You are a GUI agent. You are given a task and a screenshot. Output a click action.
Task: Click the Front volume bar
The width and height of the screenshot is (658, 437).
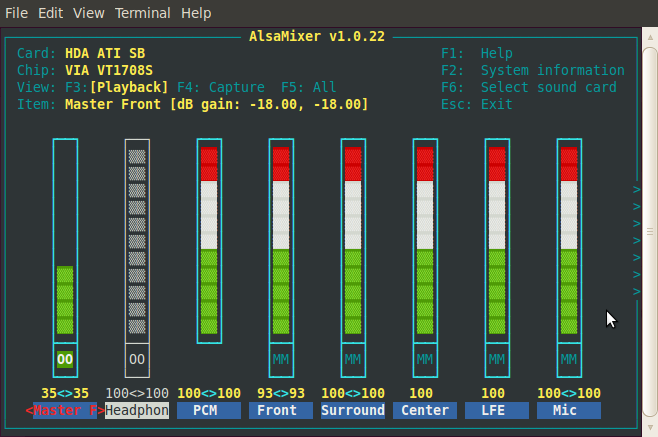click(281, 241)
